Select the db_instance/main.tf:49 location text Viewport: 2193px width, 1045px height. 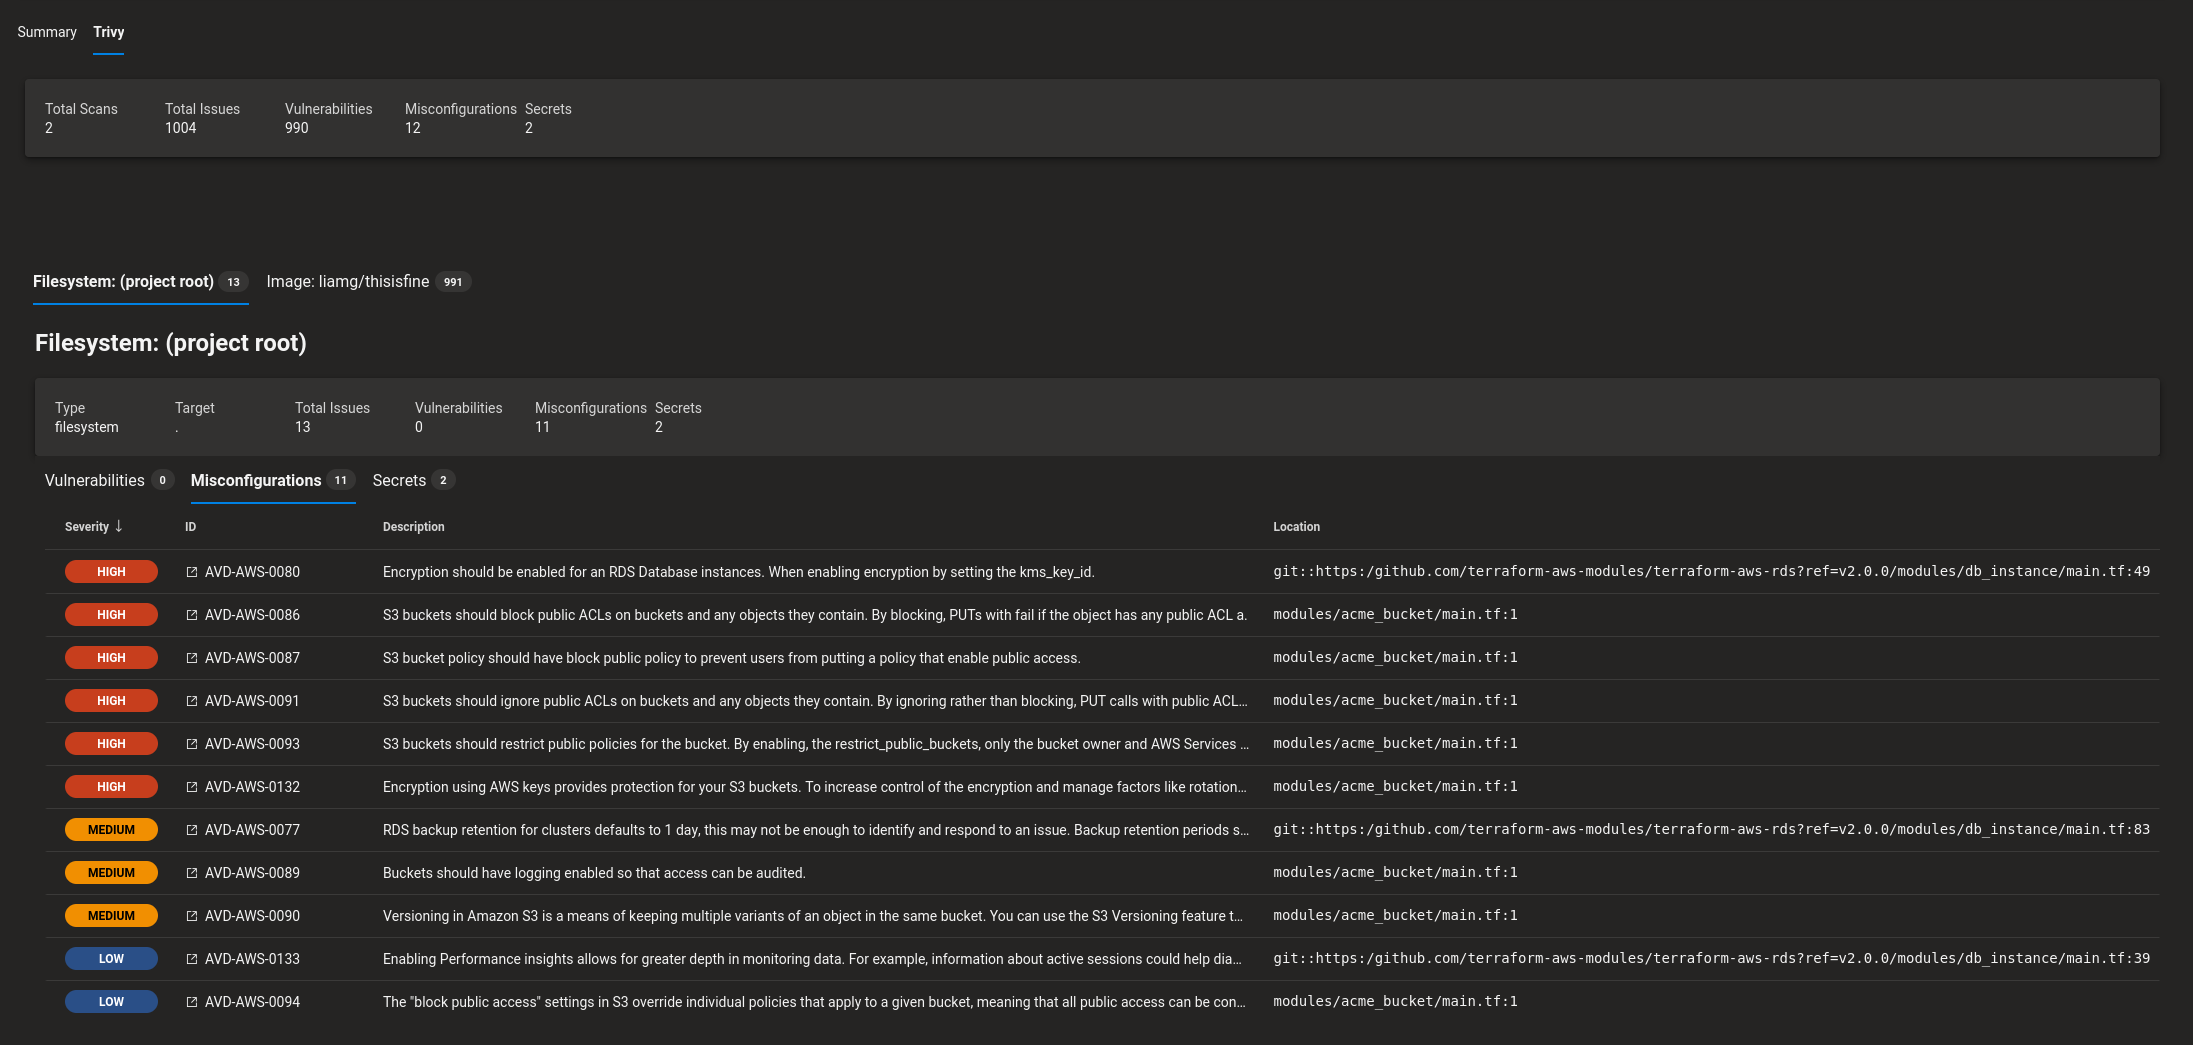click(x=1711, y=572)
